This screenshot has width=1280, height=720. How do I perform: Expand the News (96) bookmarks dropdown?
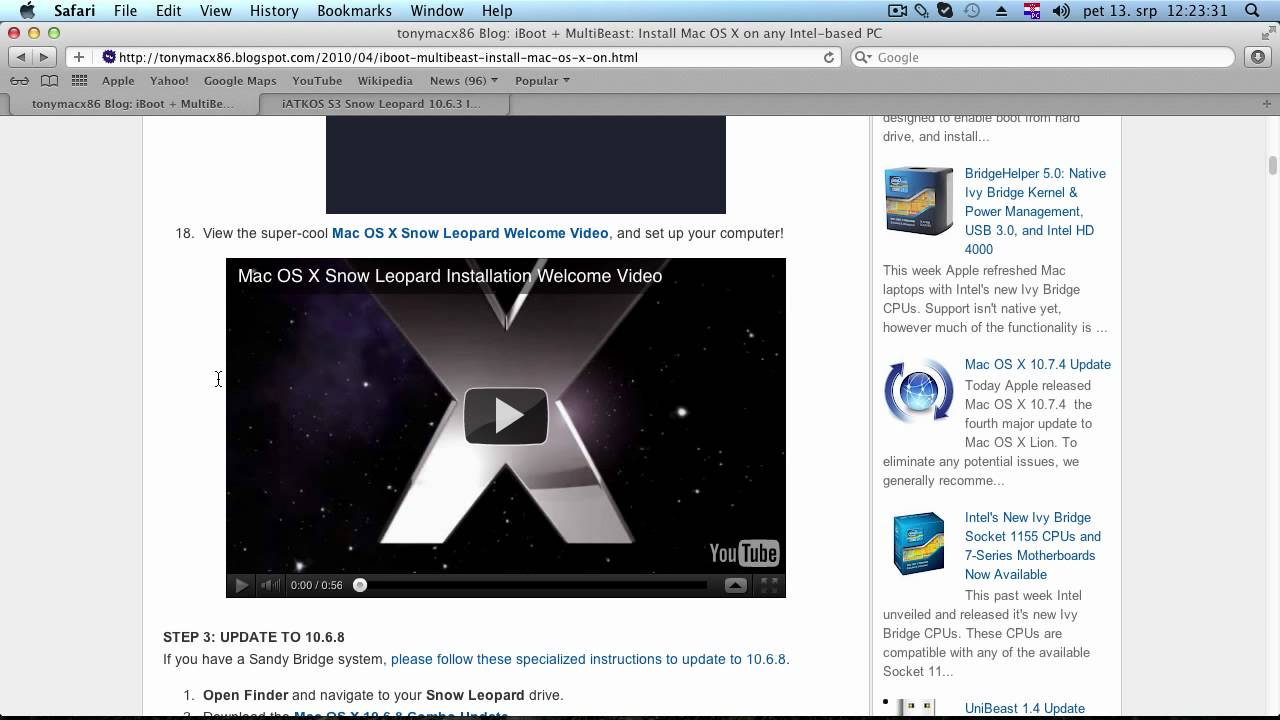click(x=464, y=80)
